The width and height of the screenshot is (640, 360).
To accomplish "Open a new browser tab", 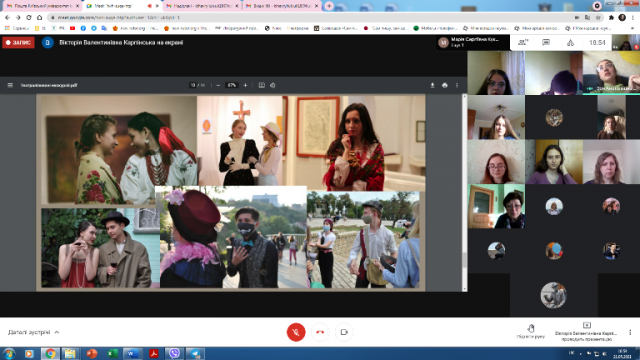I will coord(329,6).
